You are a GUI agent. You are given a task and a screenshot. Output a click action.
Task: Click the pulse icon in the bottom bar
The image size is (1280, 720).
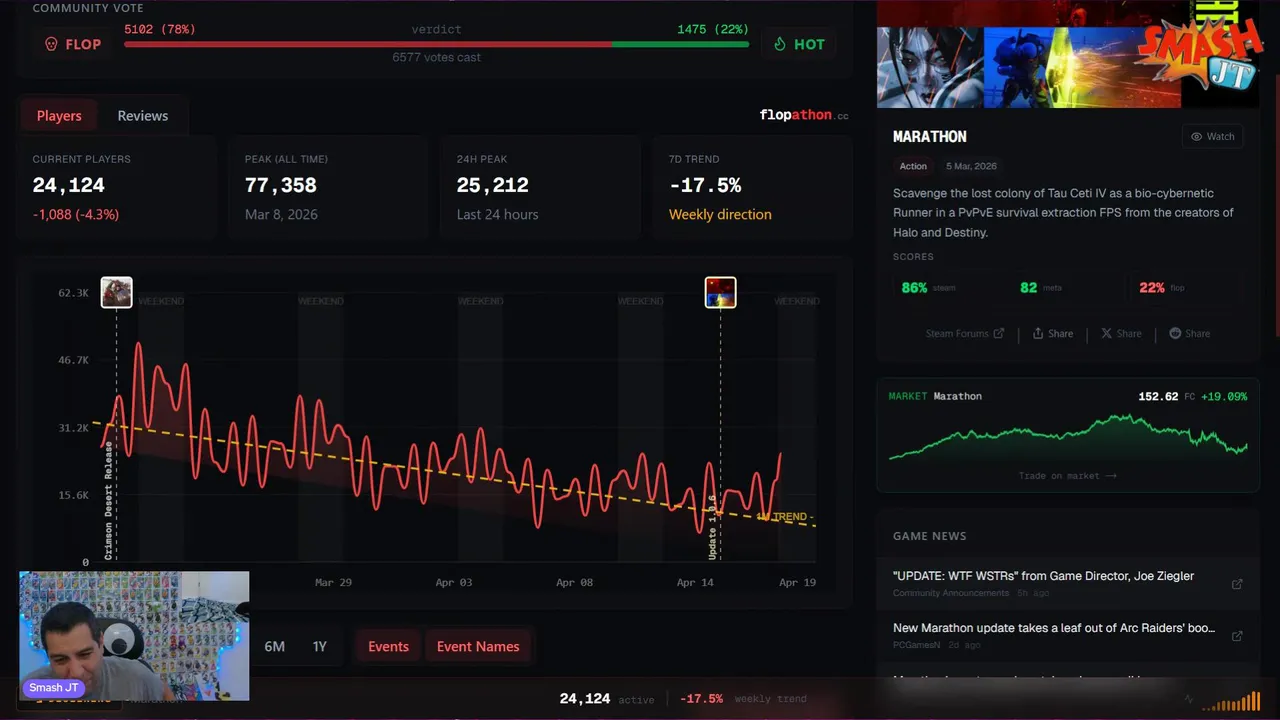point(1189,699)
